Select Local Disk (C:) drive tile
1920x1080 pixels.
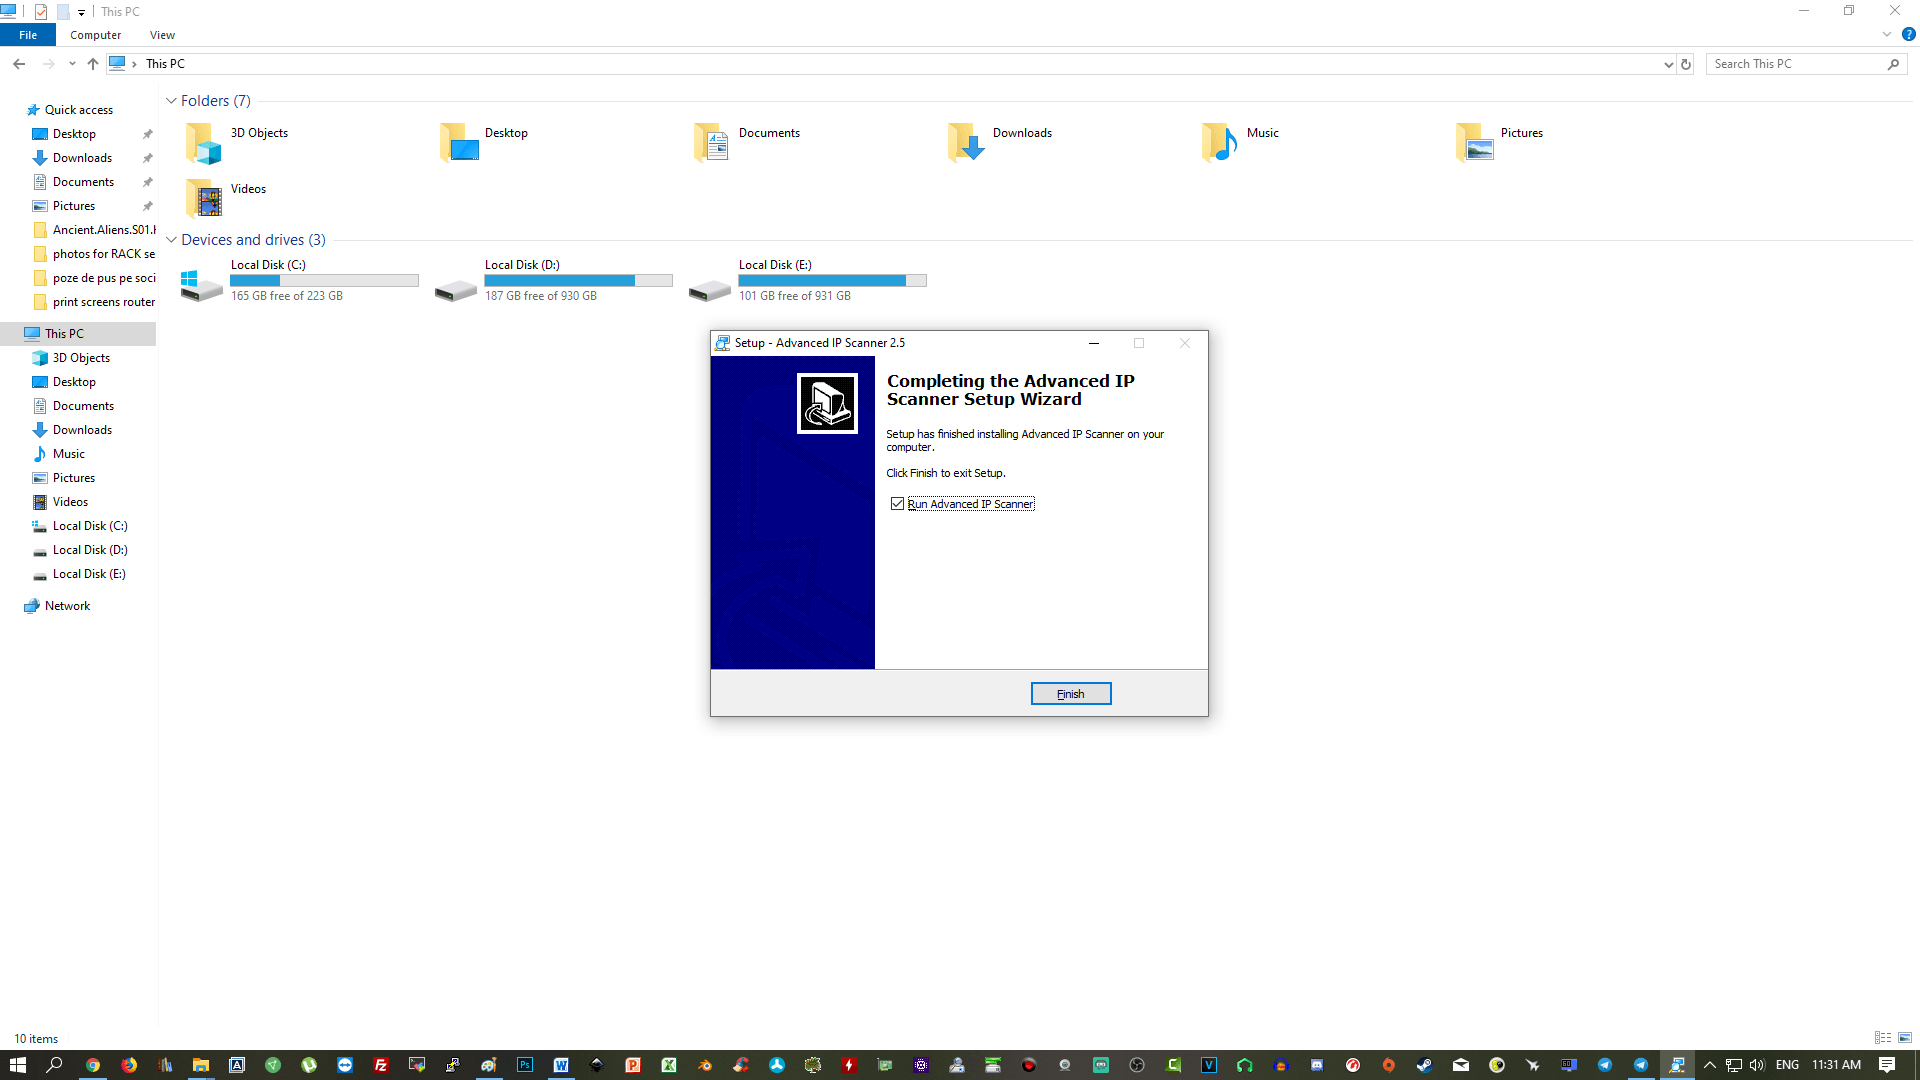(300, 281)
